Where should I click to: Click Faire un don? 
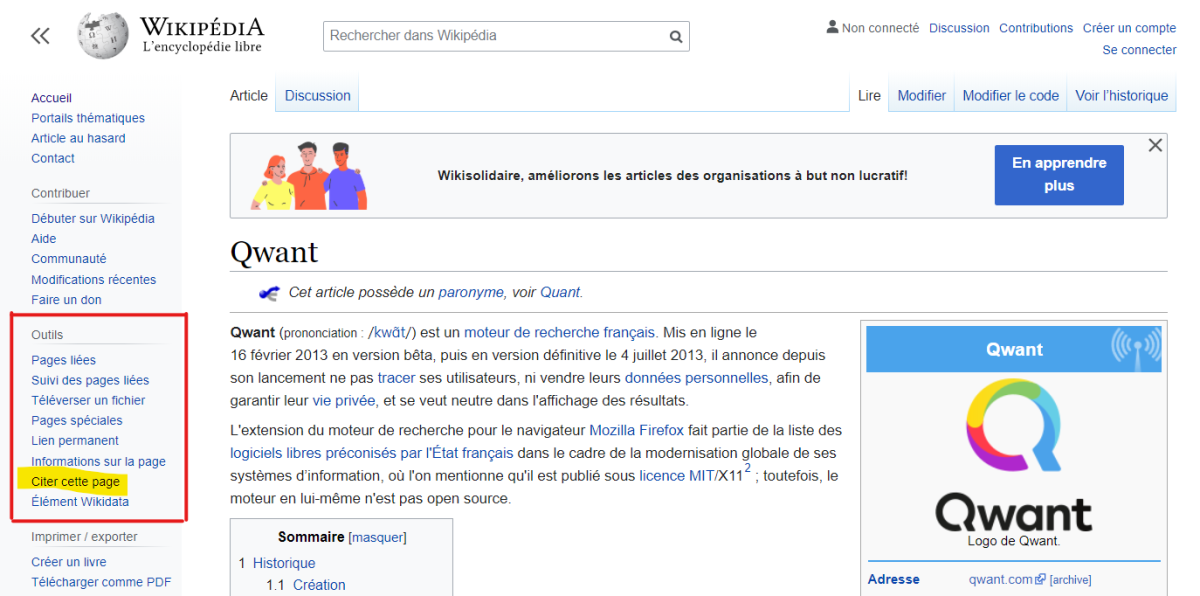tap(66, 300)
